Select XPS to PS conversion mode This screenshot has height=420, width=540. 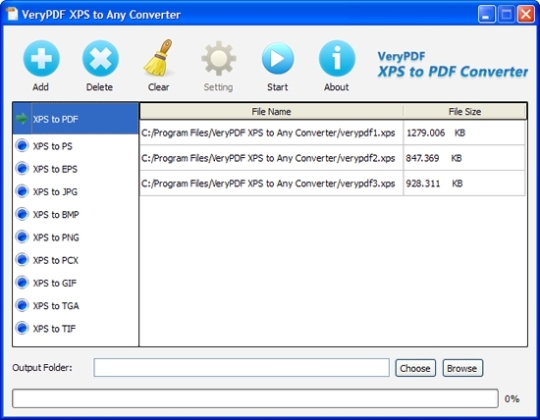tap(75, 146)
